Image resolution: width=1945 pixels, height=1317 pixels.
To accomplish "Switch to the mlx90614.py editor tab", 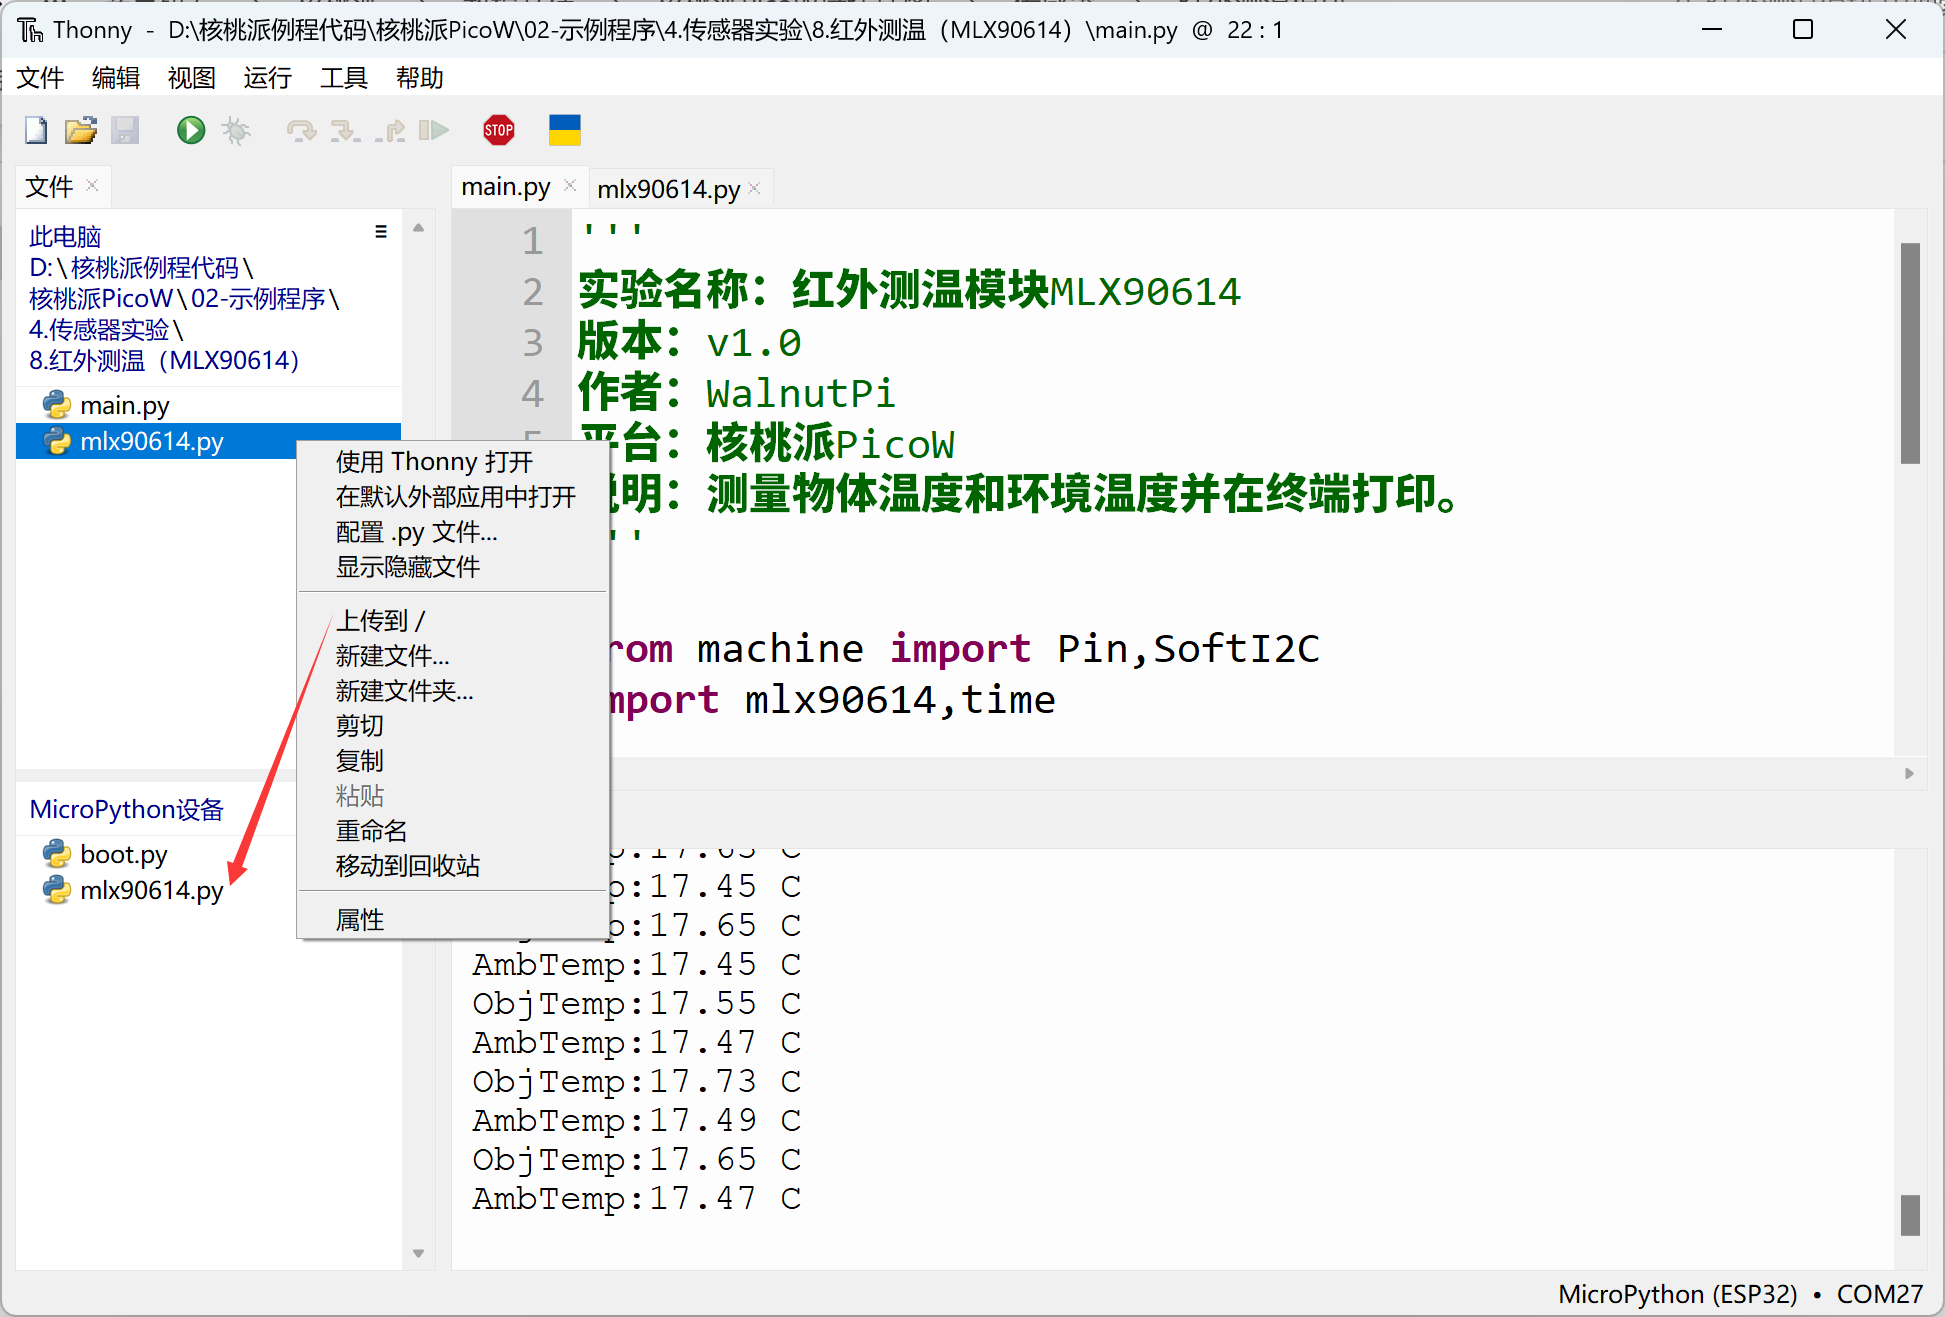I will [x=667, y=189].
